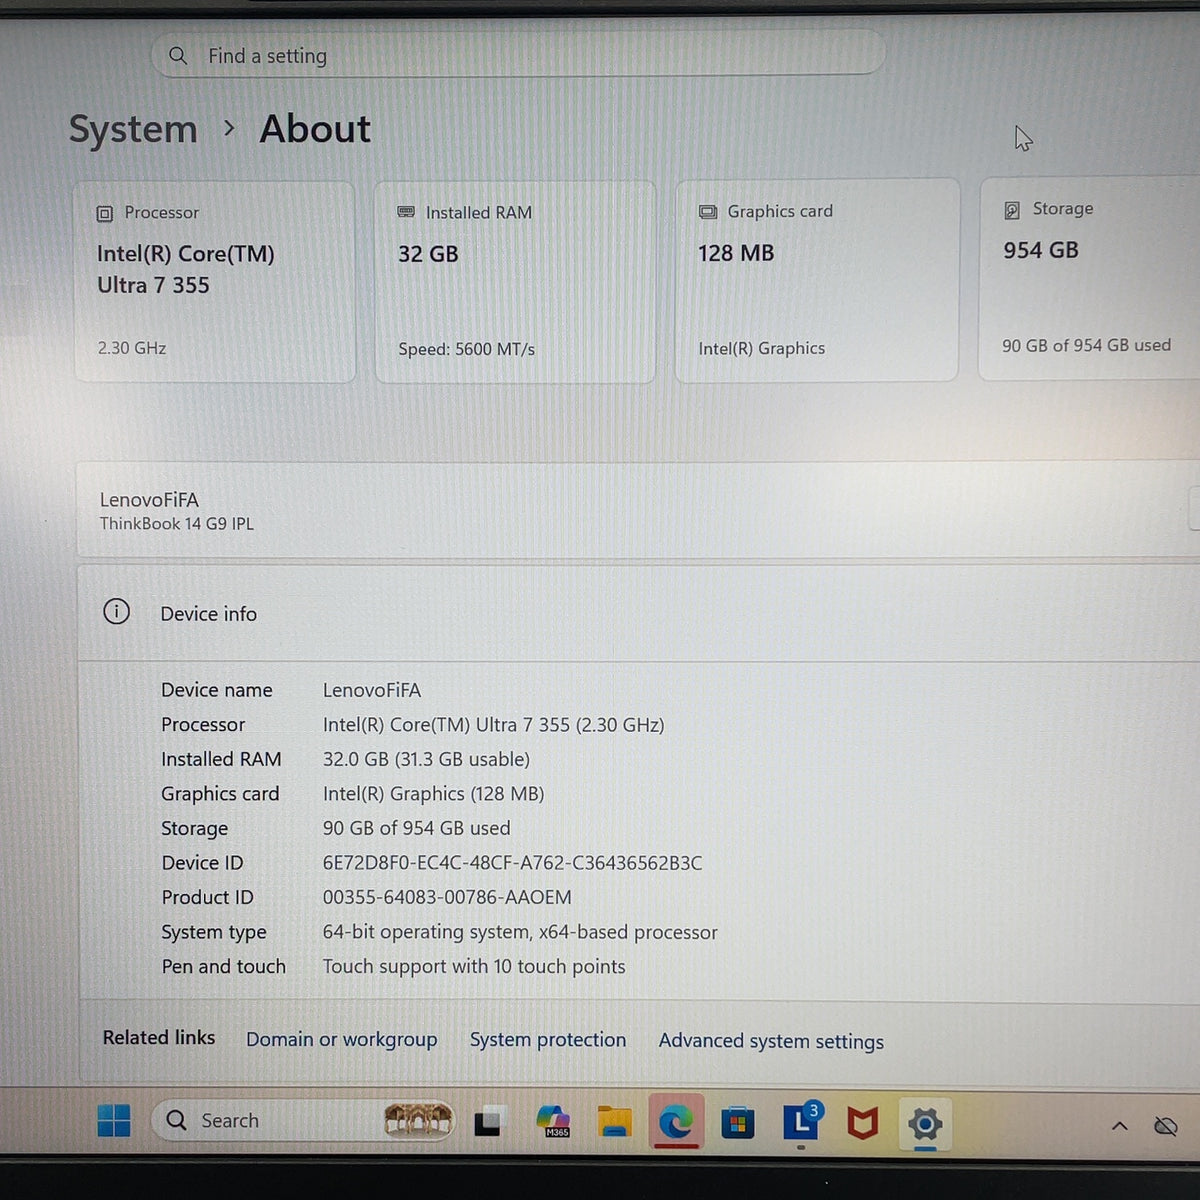Launch Microsoft 365 Copilot from taskbar

553,1122
